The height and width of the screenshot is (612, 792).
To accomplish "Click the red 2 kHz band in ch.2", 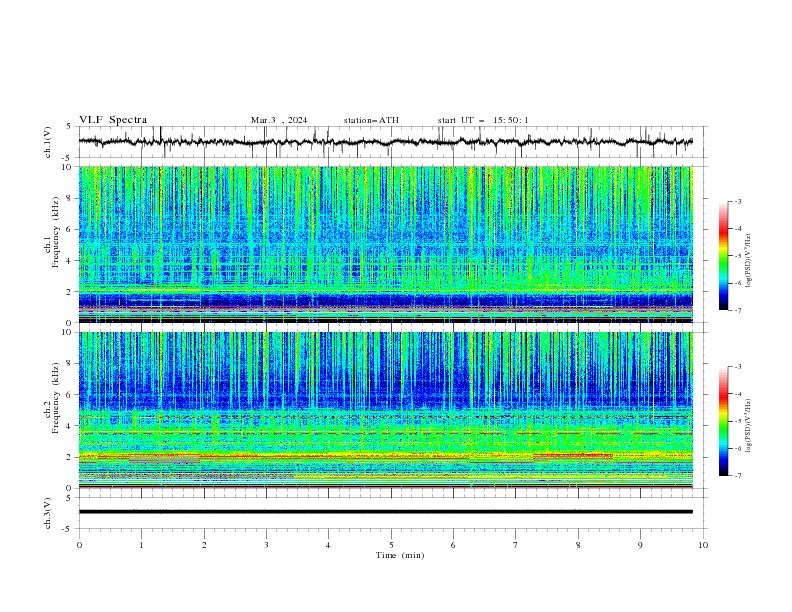I will (385, 456).
